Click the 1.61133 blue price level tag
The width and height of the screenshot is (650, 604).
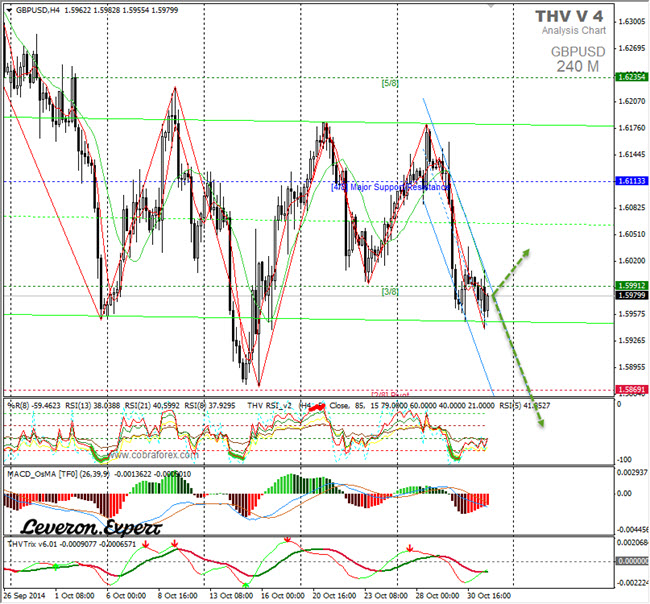click(x=630, y=181)
